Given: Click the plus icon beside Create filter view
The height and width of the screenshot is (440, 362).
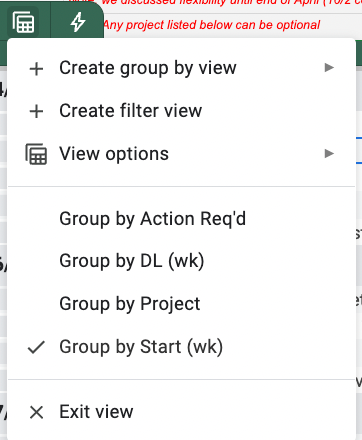Looking at the screenshot, I should [x=36, y=111].
